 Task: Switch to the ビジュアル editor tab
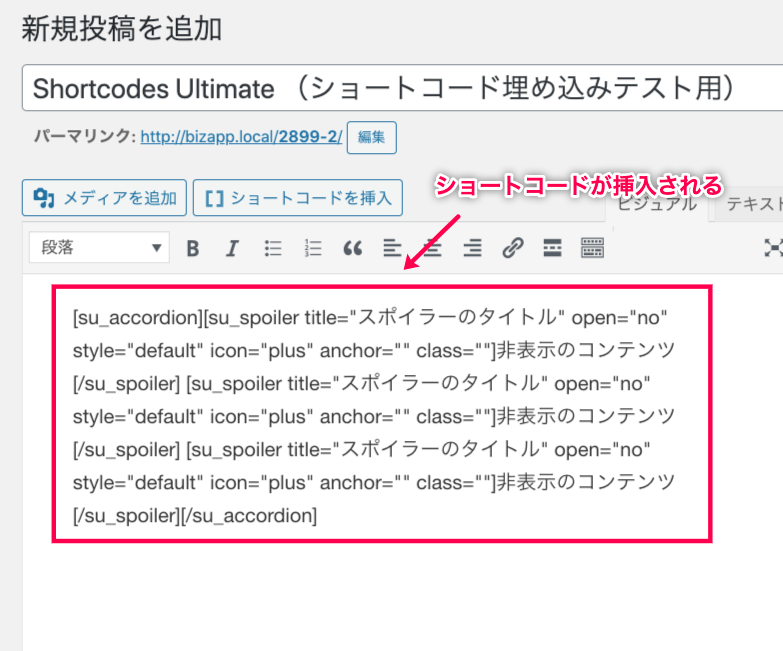[657, 204]
